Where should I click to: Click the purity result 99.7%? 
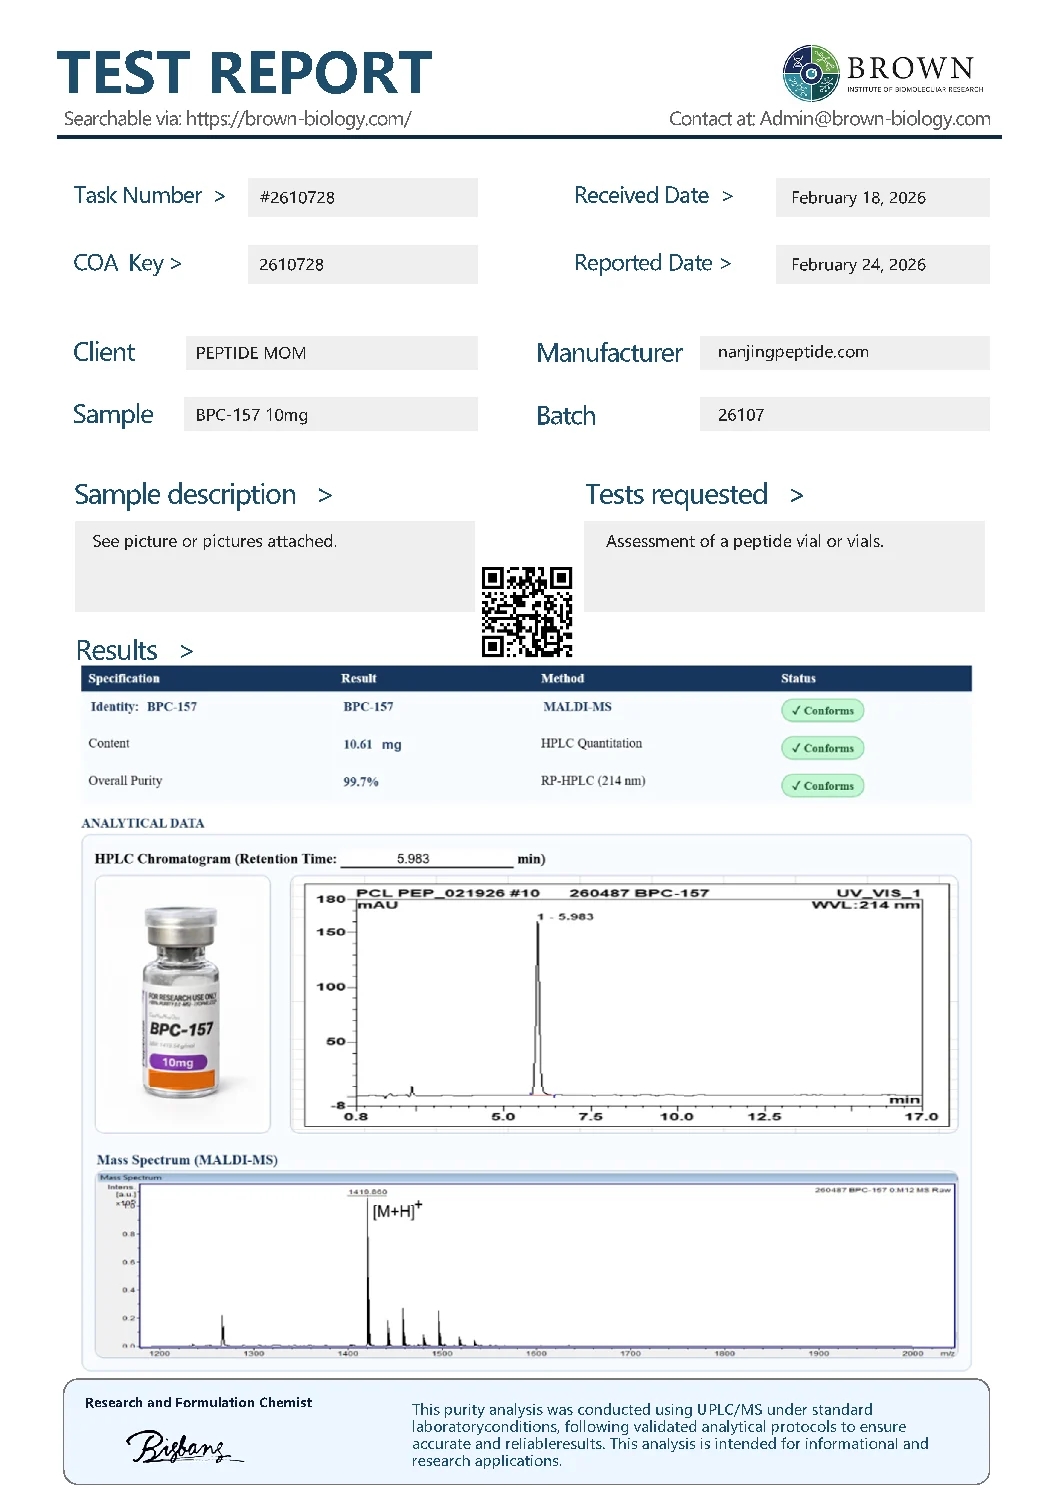[361, 782]
